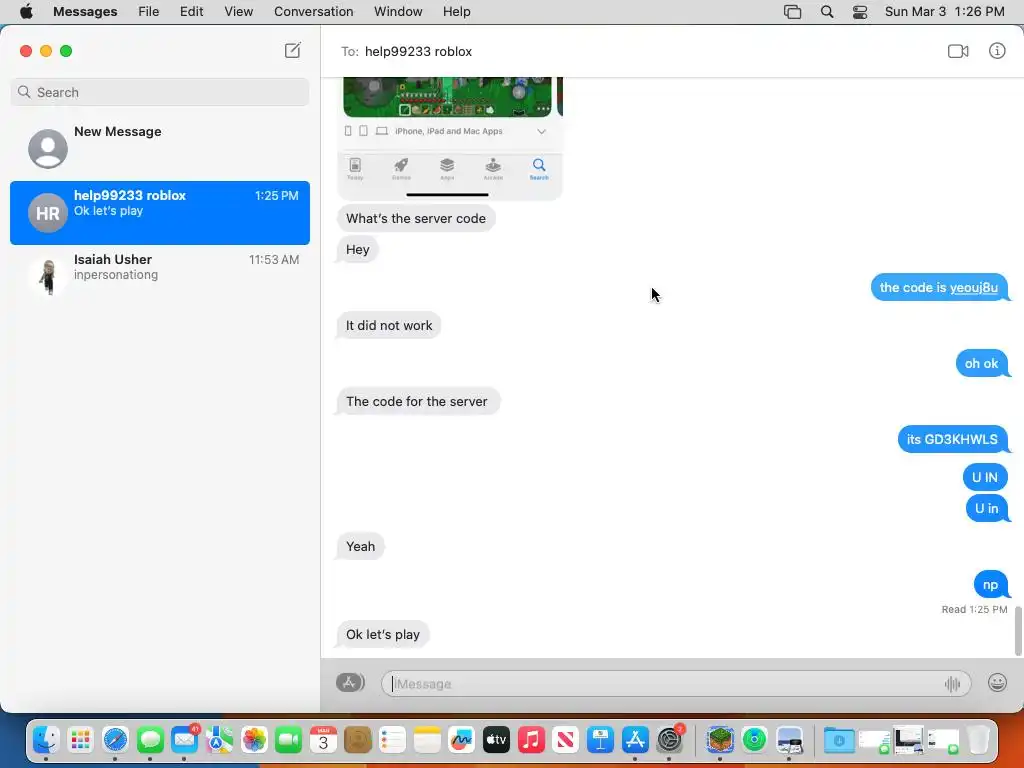The image size is (1024, 768).
Task: Open Finder from the dock
Action: [x=46, y=740]
